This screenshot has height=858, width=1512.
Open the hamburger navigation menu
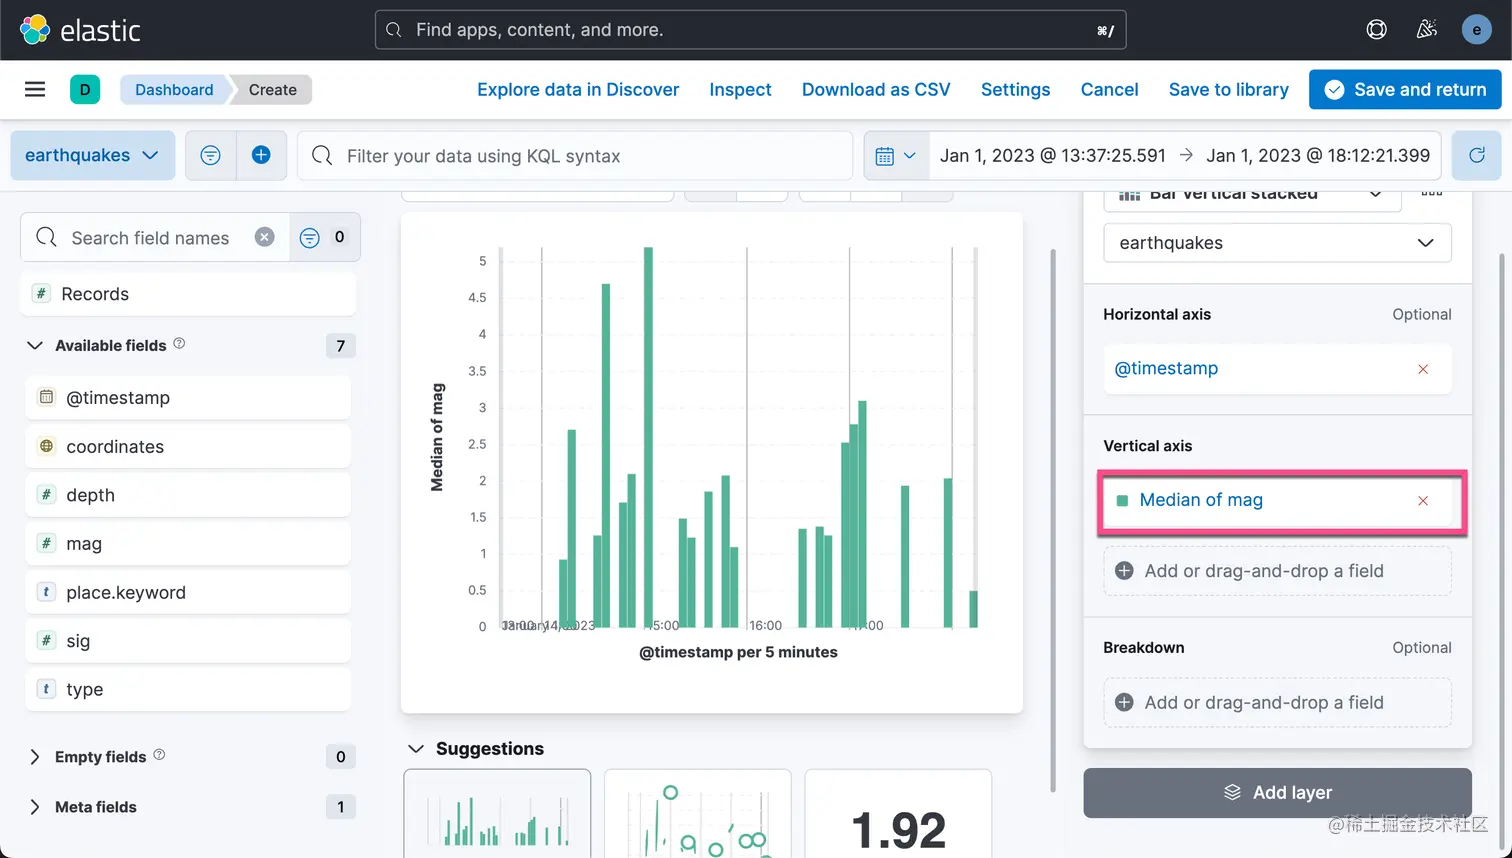point(35,89)
